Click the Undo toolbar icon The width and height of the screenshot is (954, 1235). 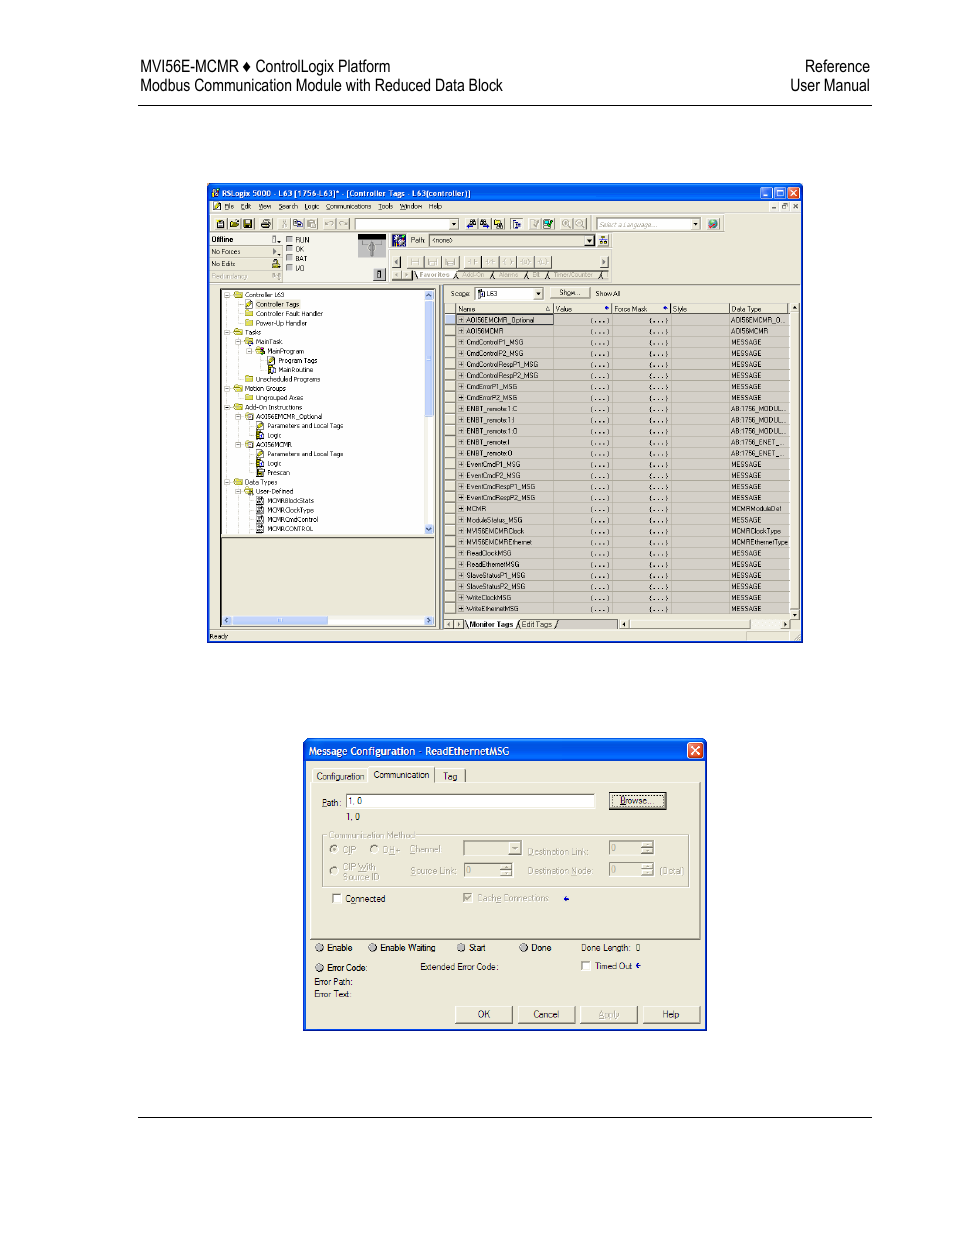pos(329,224)
